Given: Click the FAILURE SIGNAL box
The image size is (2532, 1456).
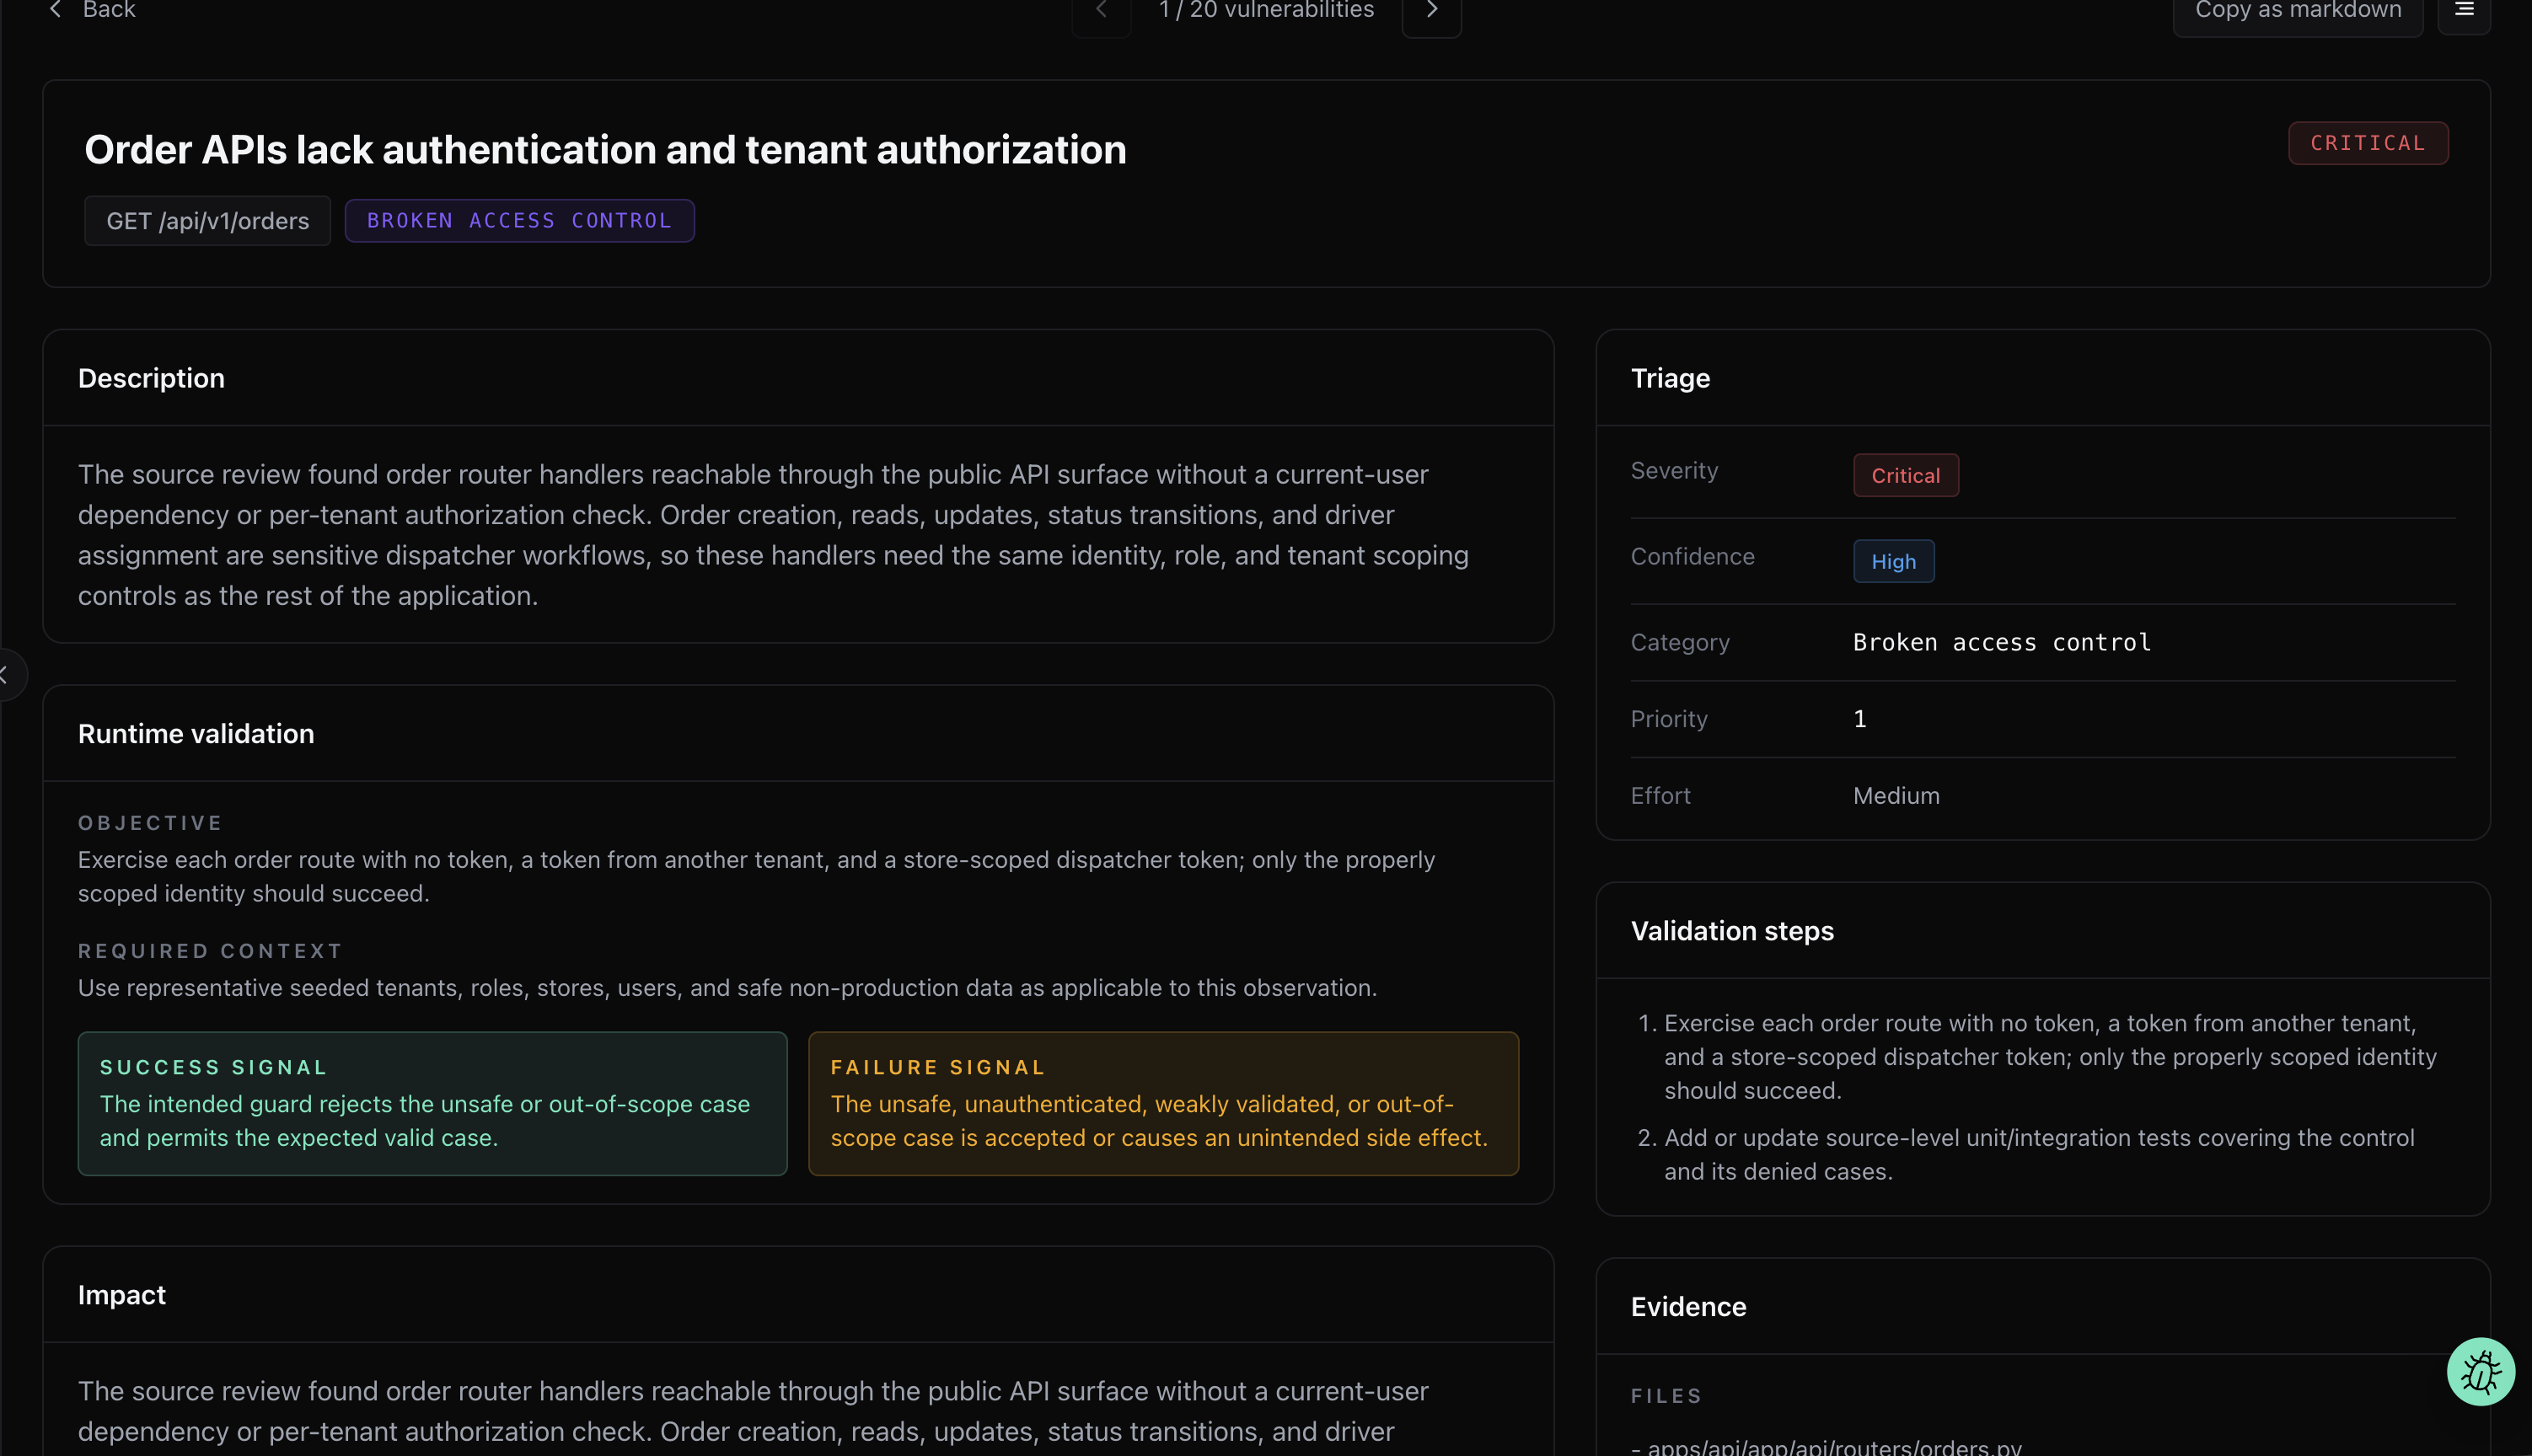Looking at the screenshot, I should 1163,1103.
